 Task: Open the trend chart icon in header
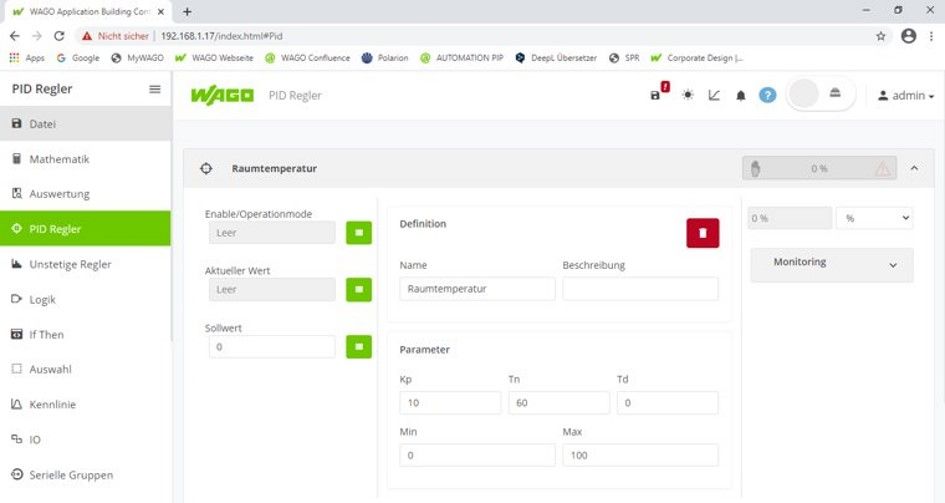pyautogui.click(x=714, y=95)
